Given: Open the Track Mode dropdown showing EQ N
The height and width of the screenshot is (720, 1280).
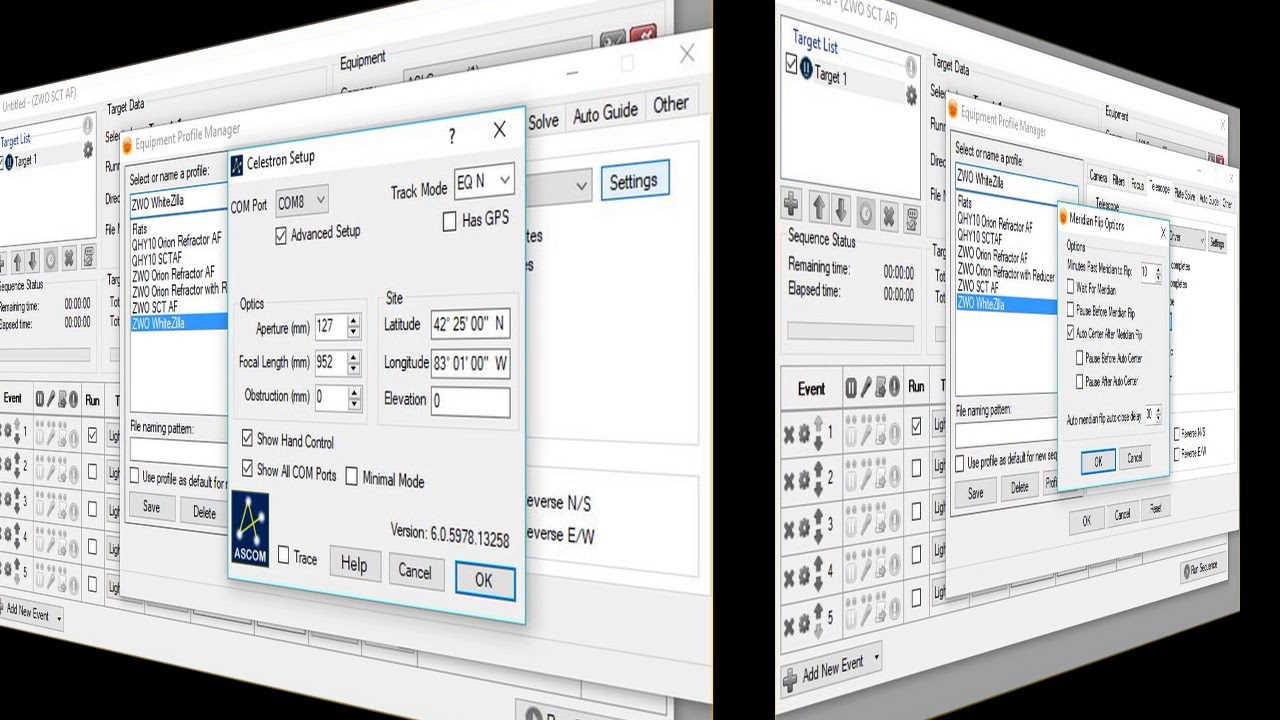Looking at the screenshot, I should [x=485, y=182].
